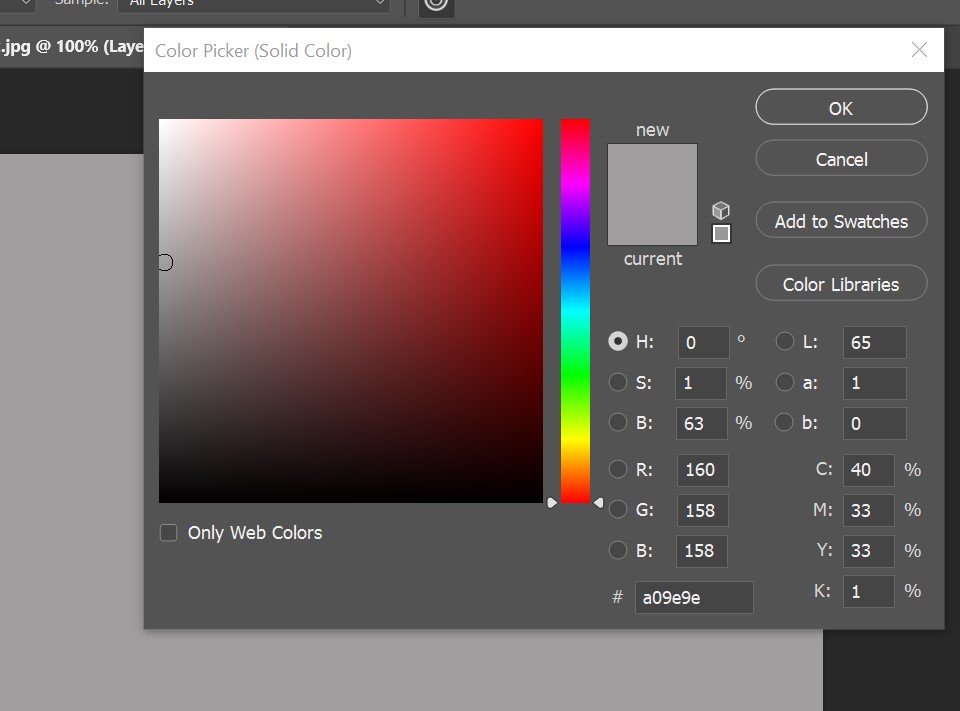Click the circular color marker in color field
Viewport: 960px width, 711px height.
click(x=165, y=262)
